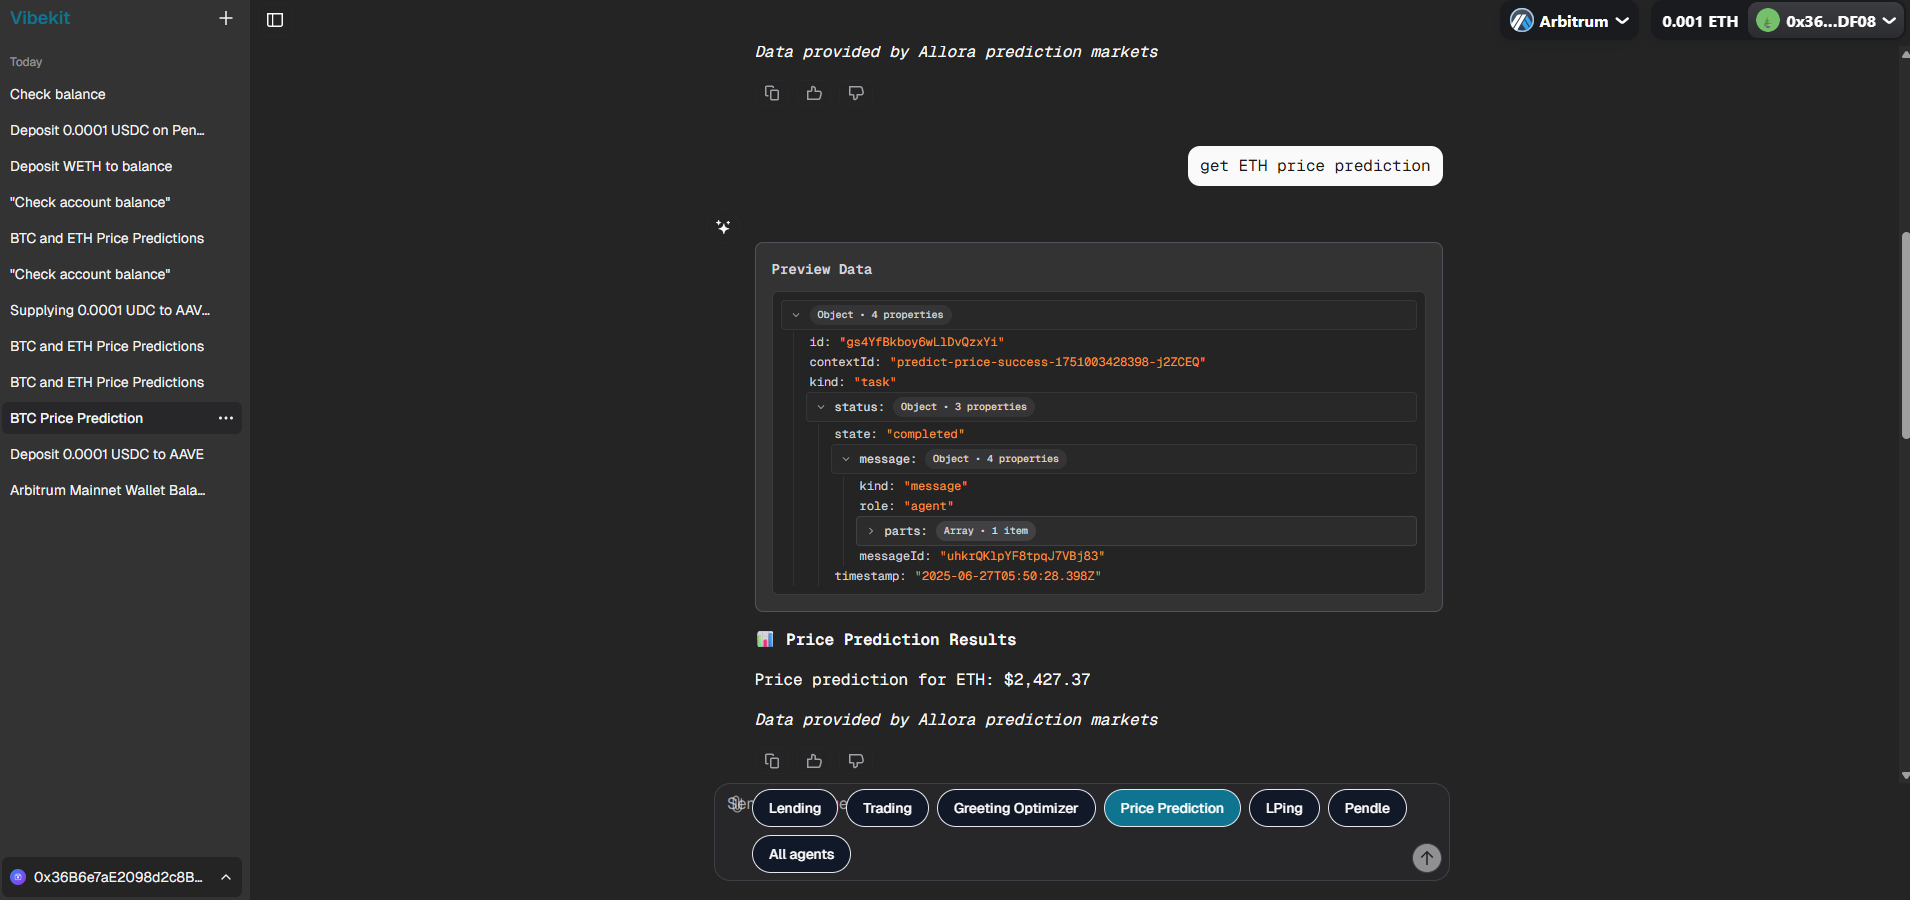Screen dimensions: 1910x900
Task: Expand the sidebar account menu chevron
Action: point(226,877)
